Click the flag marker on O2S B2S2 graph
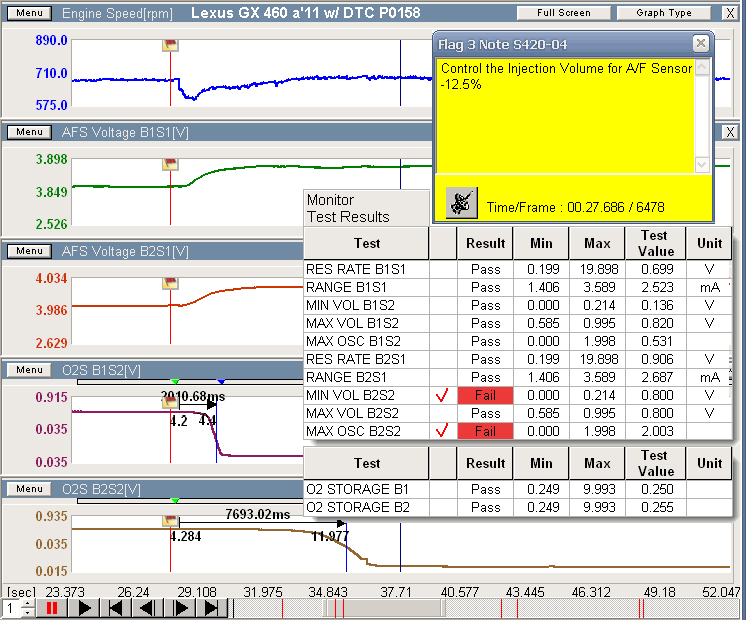Screen dimensions: 746x622 pos(170,522)
